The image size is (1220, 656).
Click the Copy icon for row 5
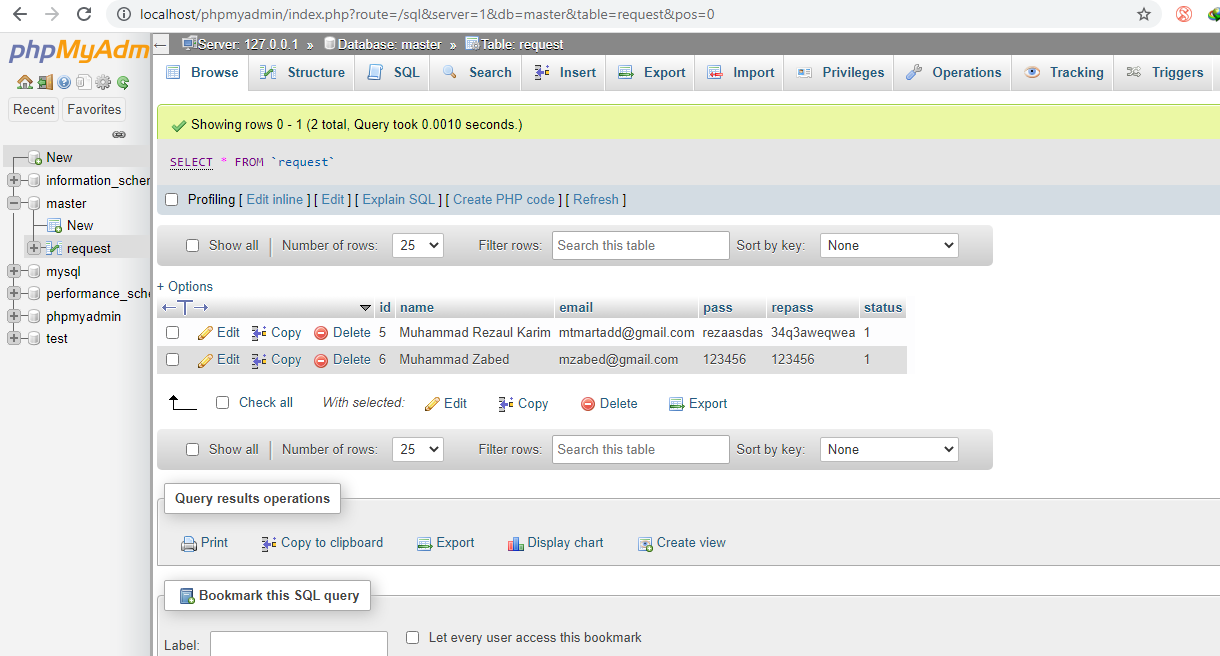click(259, 333)
